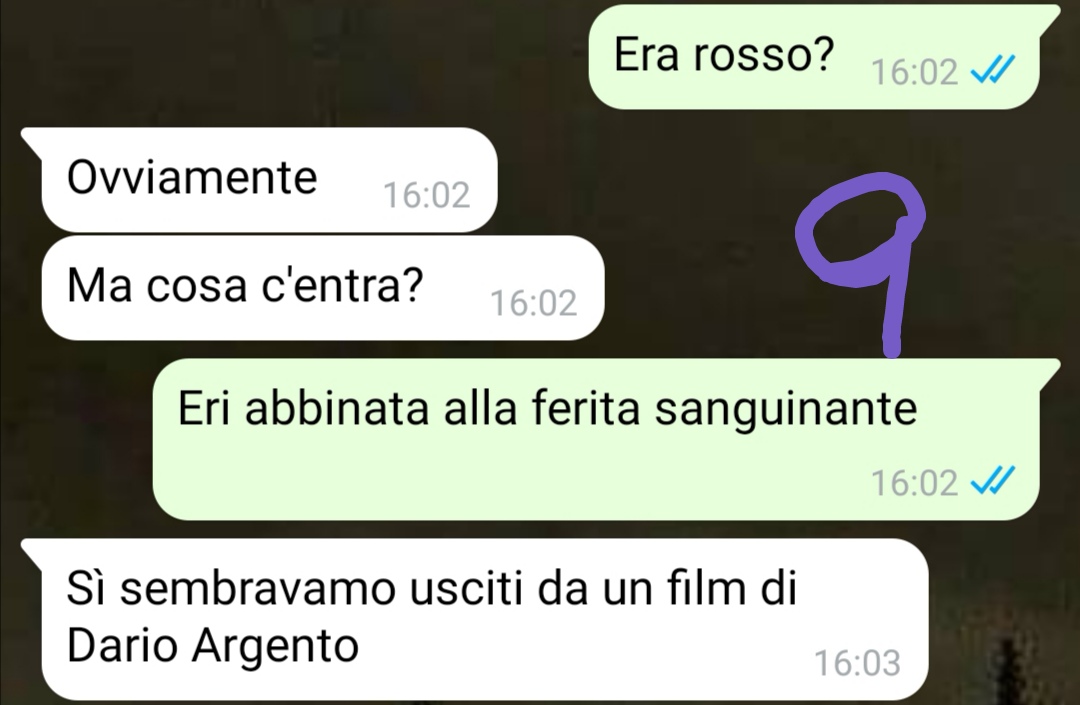Image resolution: width=1080 pixels, height=705 pixels.
Task: Click the dark chat wallpaper beside 'Ovviamente' bubble
Action: (641, 179)
